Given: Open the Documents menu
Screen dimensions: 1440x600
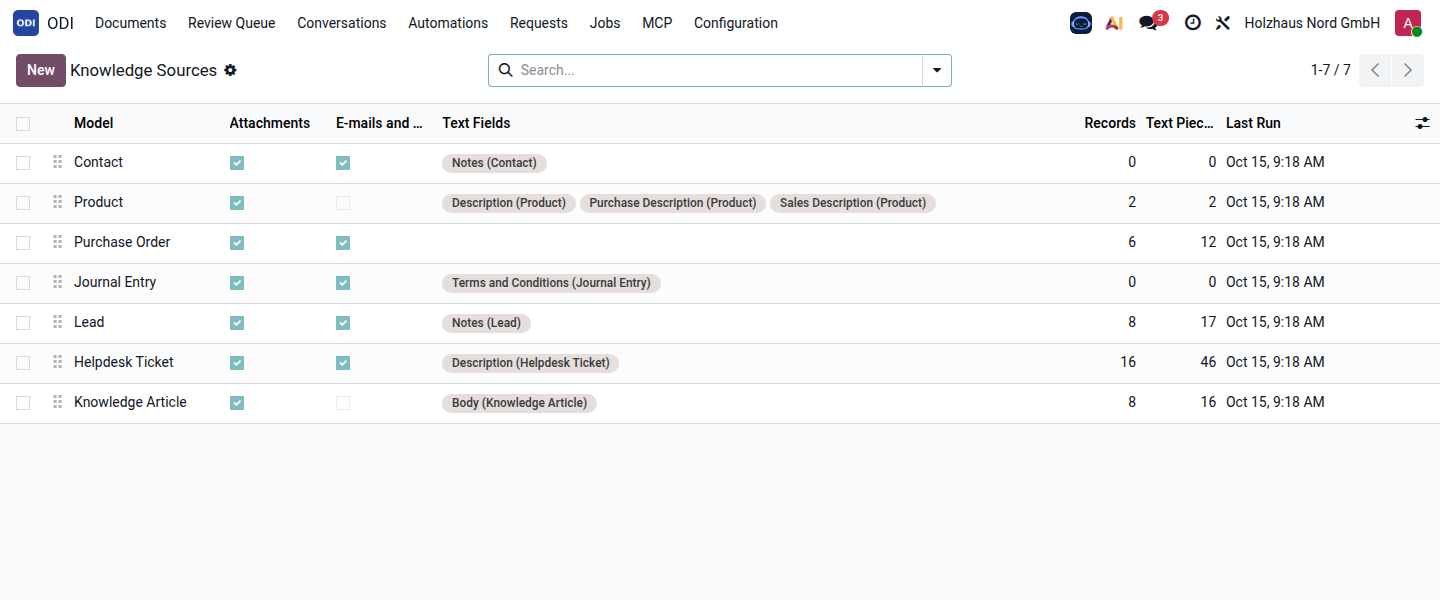Looking at the screenshot, I should pos(131,23).
